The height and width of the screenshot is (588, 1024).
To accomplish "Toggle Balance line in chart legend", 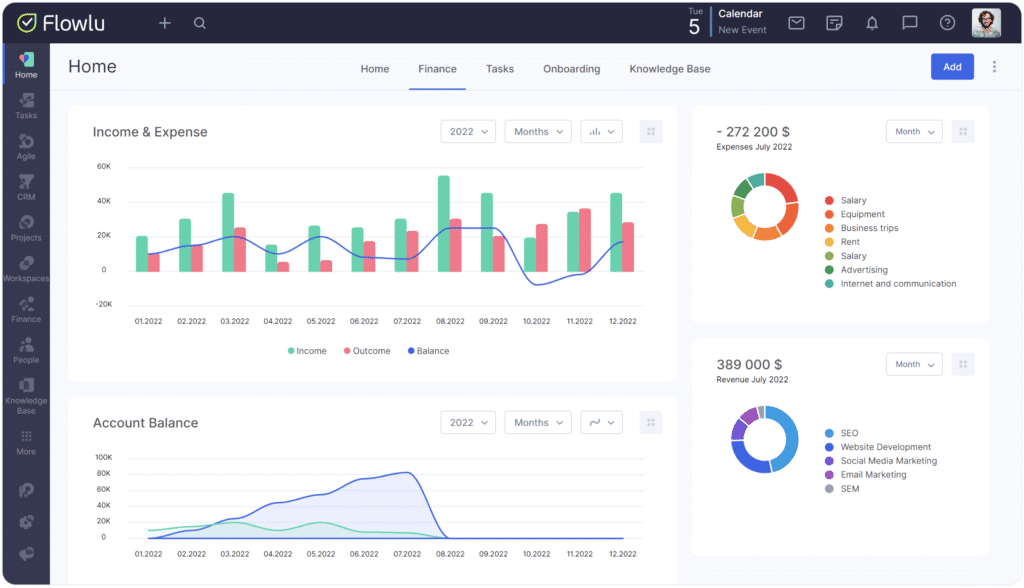I will pyautogui.click(x=428, y=351).
